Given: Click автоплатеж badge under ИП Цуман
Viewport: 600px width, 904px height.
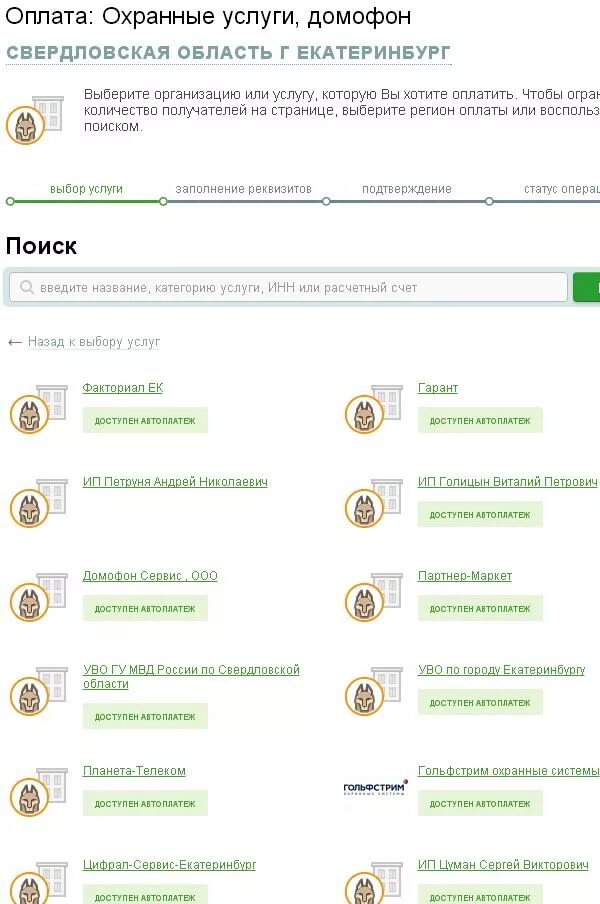Looking at the screenshot, I should 480,894.
